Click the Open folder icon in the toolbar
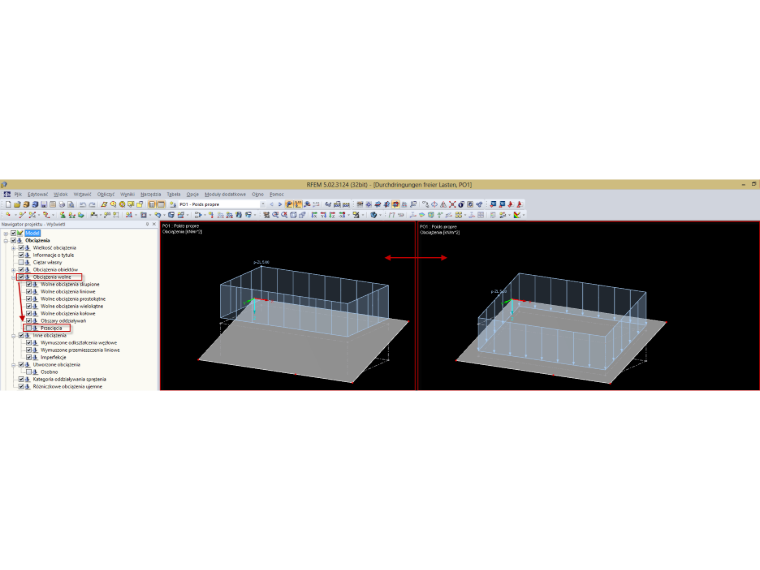760x570 pixels. tap(17, 205)
